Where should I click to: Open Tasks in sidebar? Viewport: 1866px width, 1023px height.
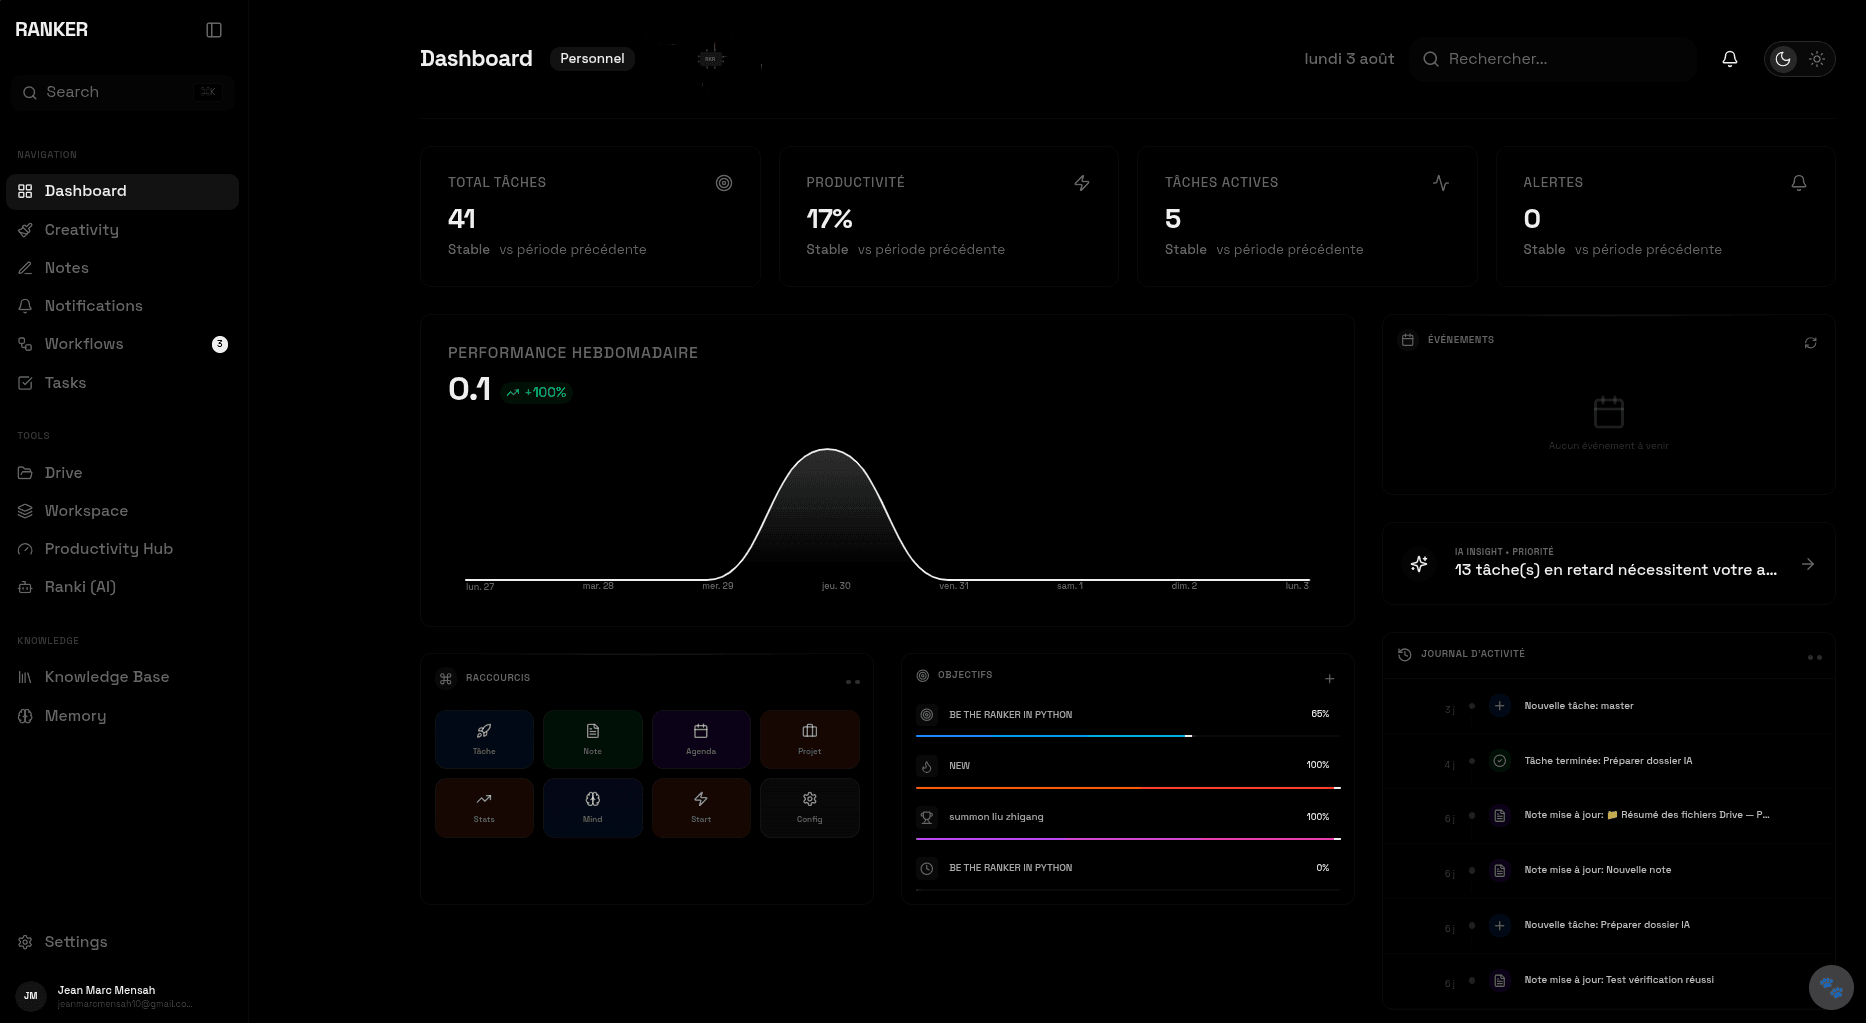click(x=122, y=383)
